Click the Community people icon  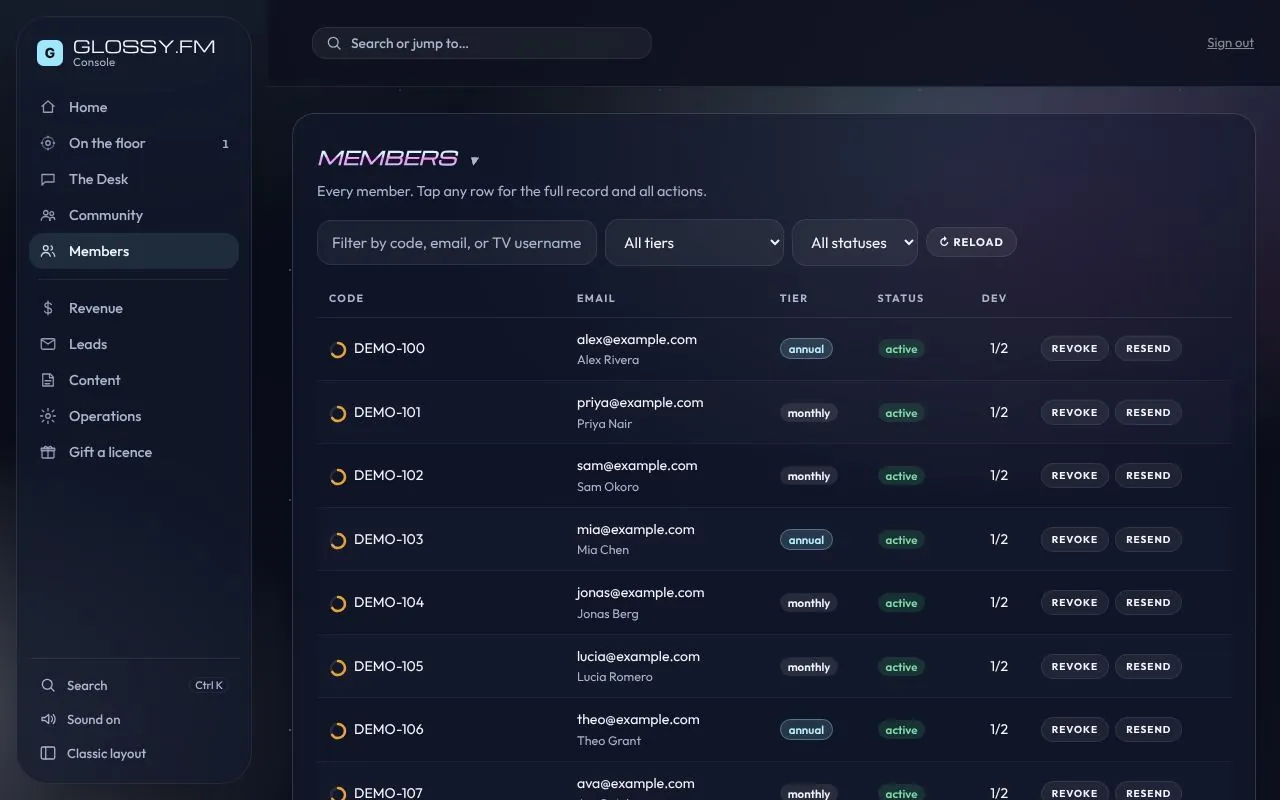point(48,215)
